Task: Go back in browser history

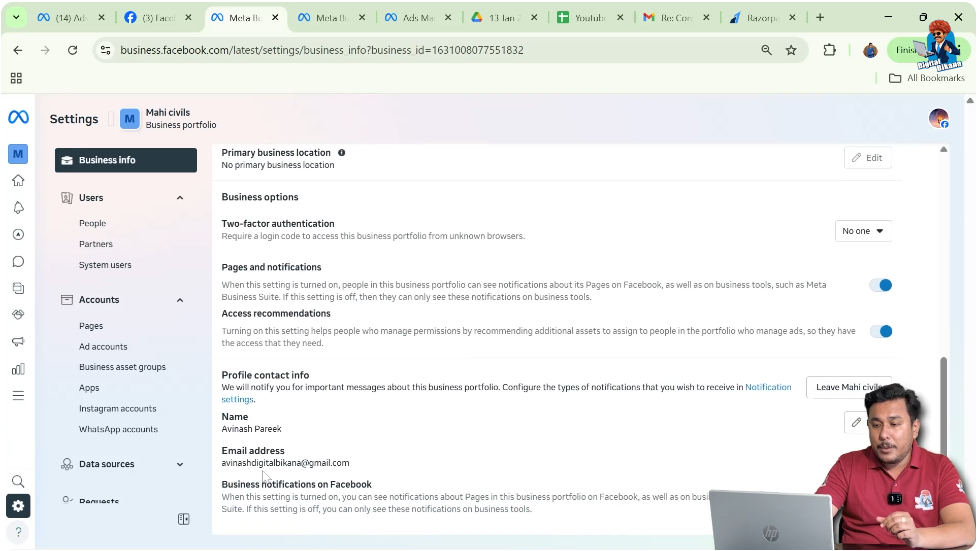Action: point(17,50)
